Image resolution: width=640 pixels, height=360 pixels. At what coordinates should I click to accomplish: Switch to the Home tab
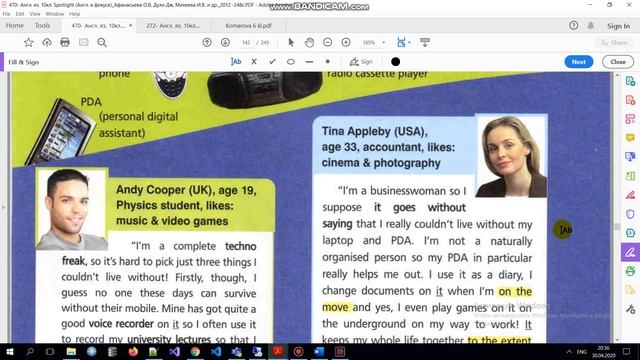[x=15, y=25]
